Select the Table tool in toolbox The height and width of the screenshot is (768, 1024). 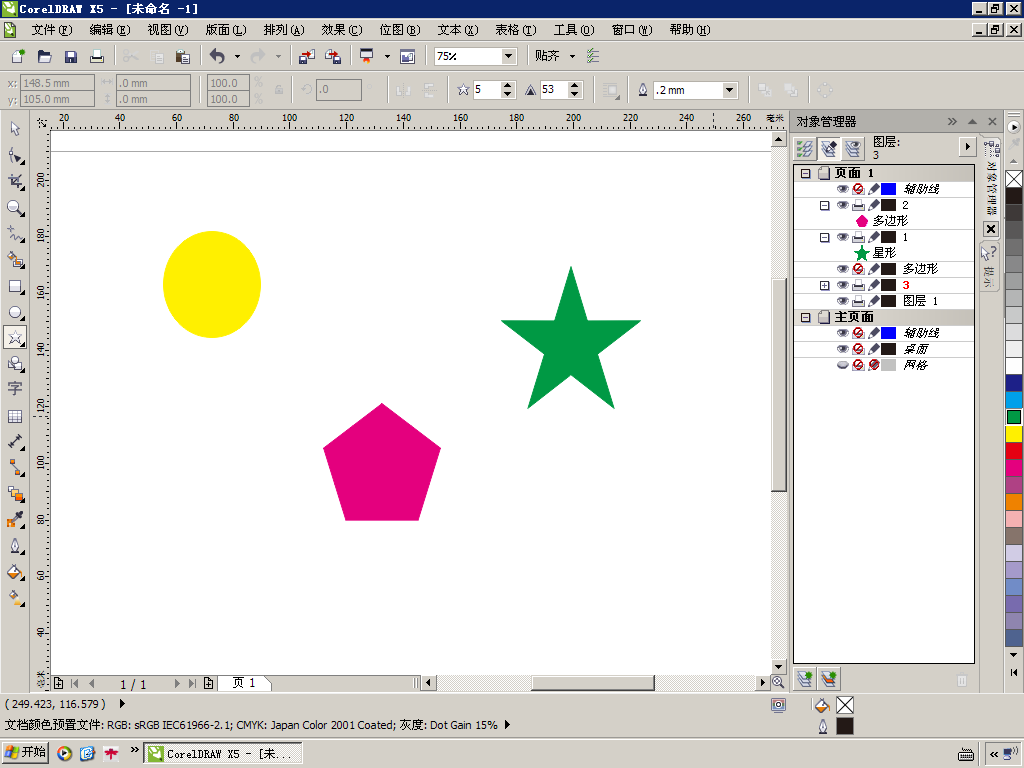[x=15, y=417]
